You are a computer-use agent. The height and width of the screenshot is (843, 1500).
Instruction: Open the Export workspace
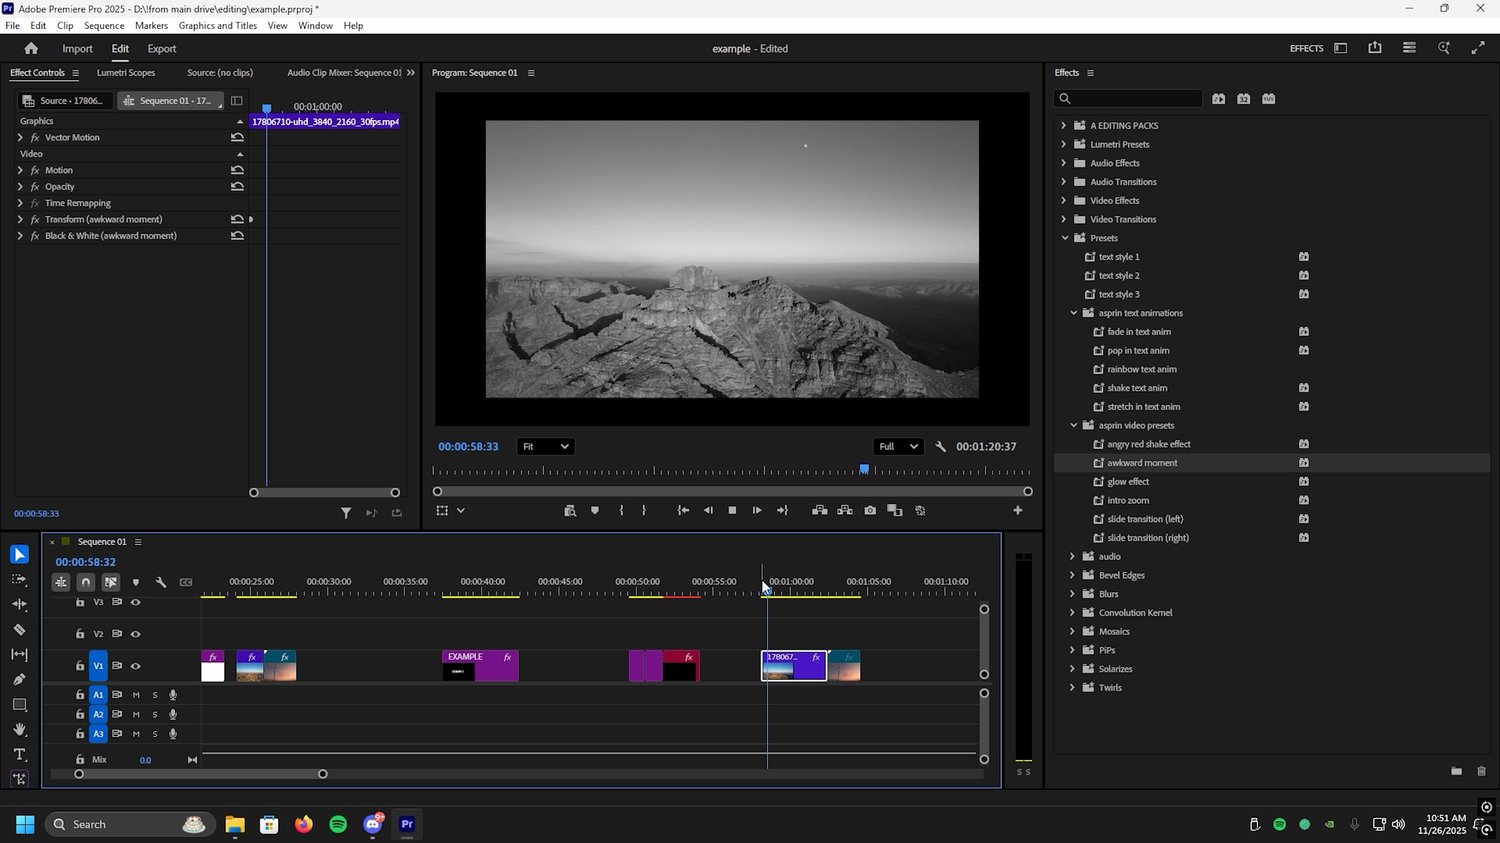pyautogui.click(x=161, y=49)
